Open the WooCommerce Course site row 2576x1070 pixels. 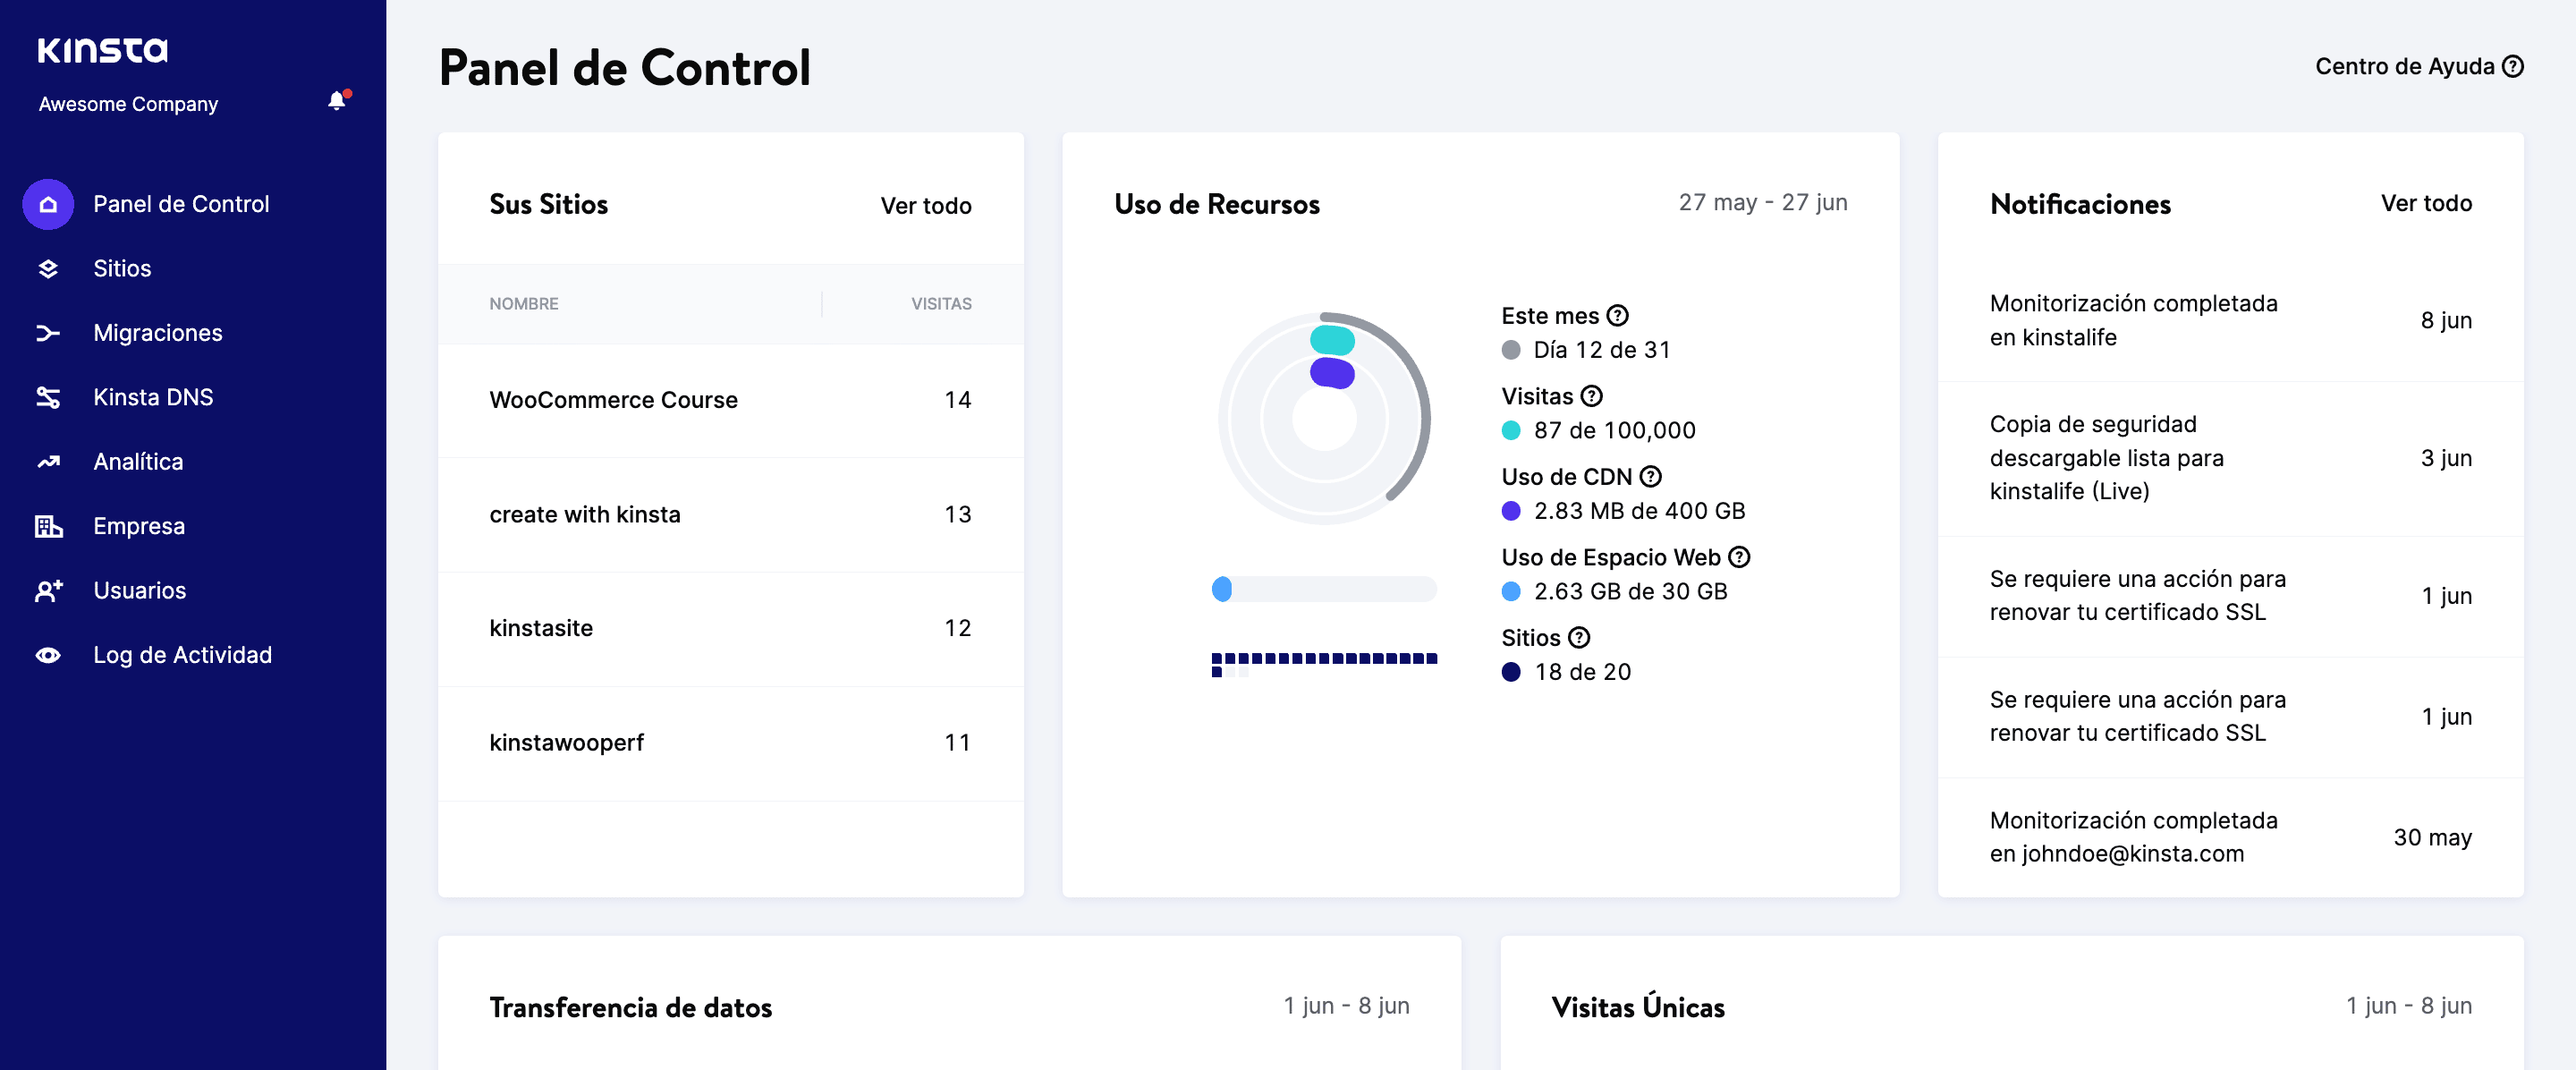pos(613,400)
